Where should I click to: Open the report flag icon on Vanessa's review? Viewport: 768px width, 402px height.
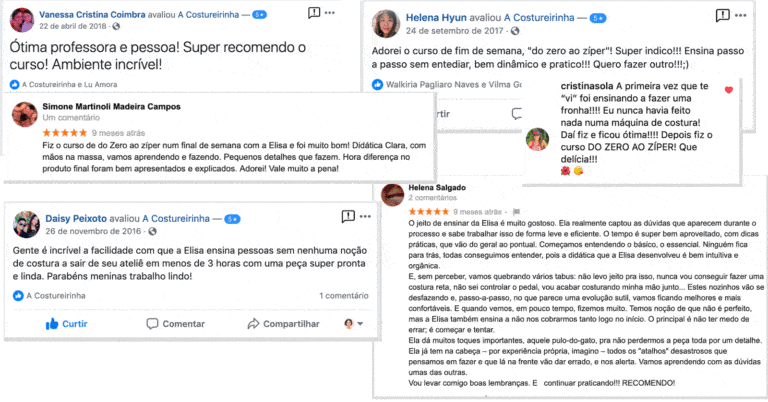tap(313, 13)
